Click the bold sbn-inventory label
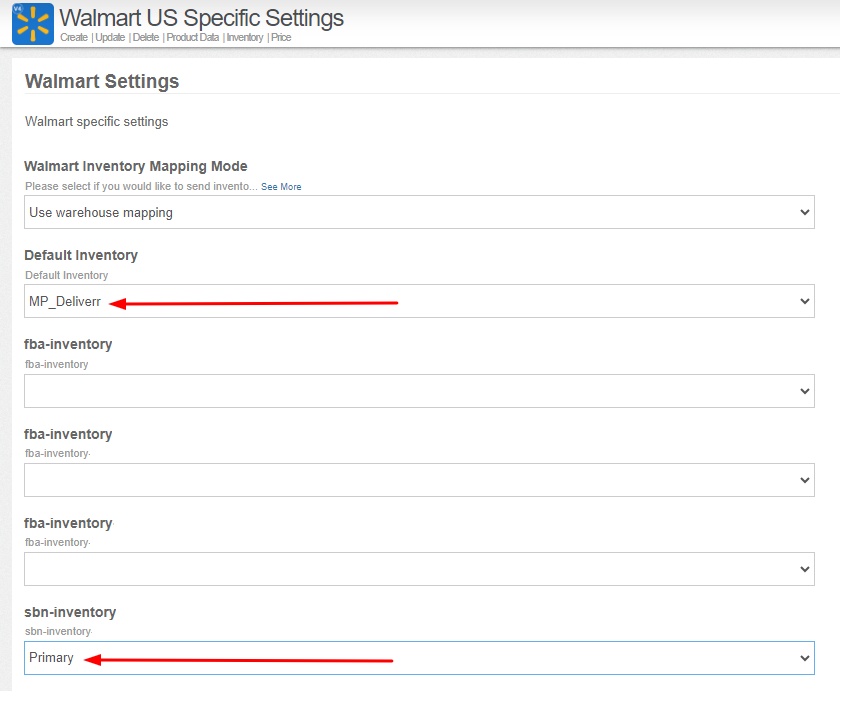This screenshot has width=844, height=708. pos(70,612)
